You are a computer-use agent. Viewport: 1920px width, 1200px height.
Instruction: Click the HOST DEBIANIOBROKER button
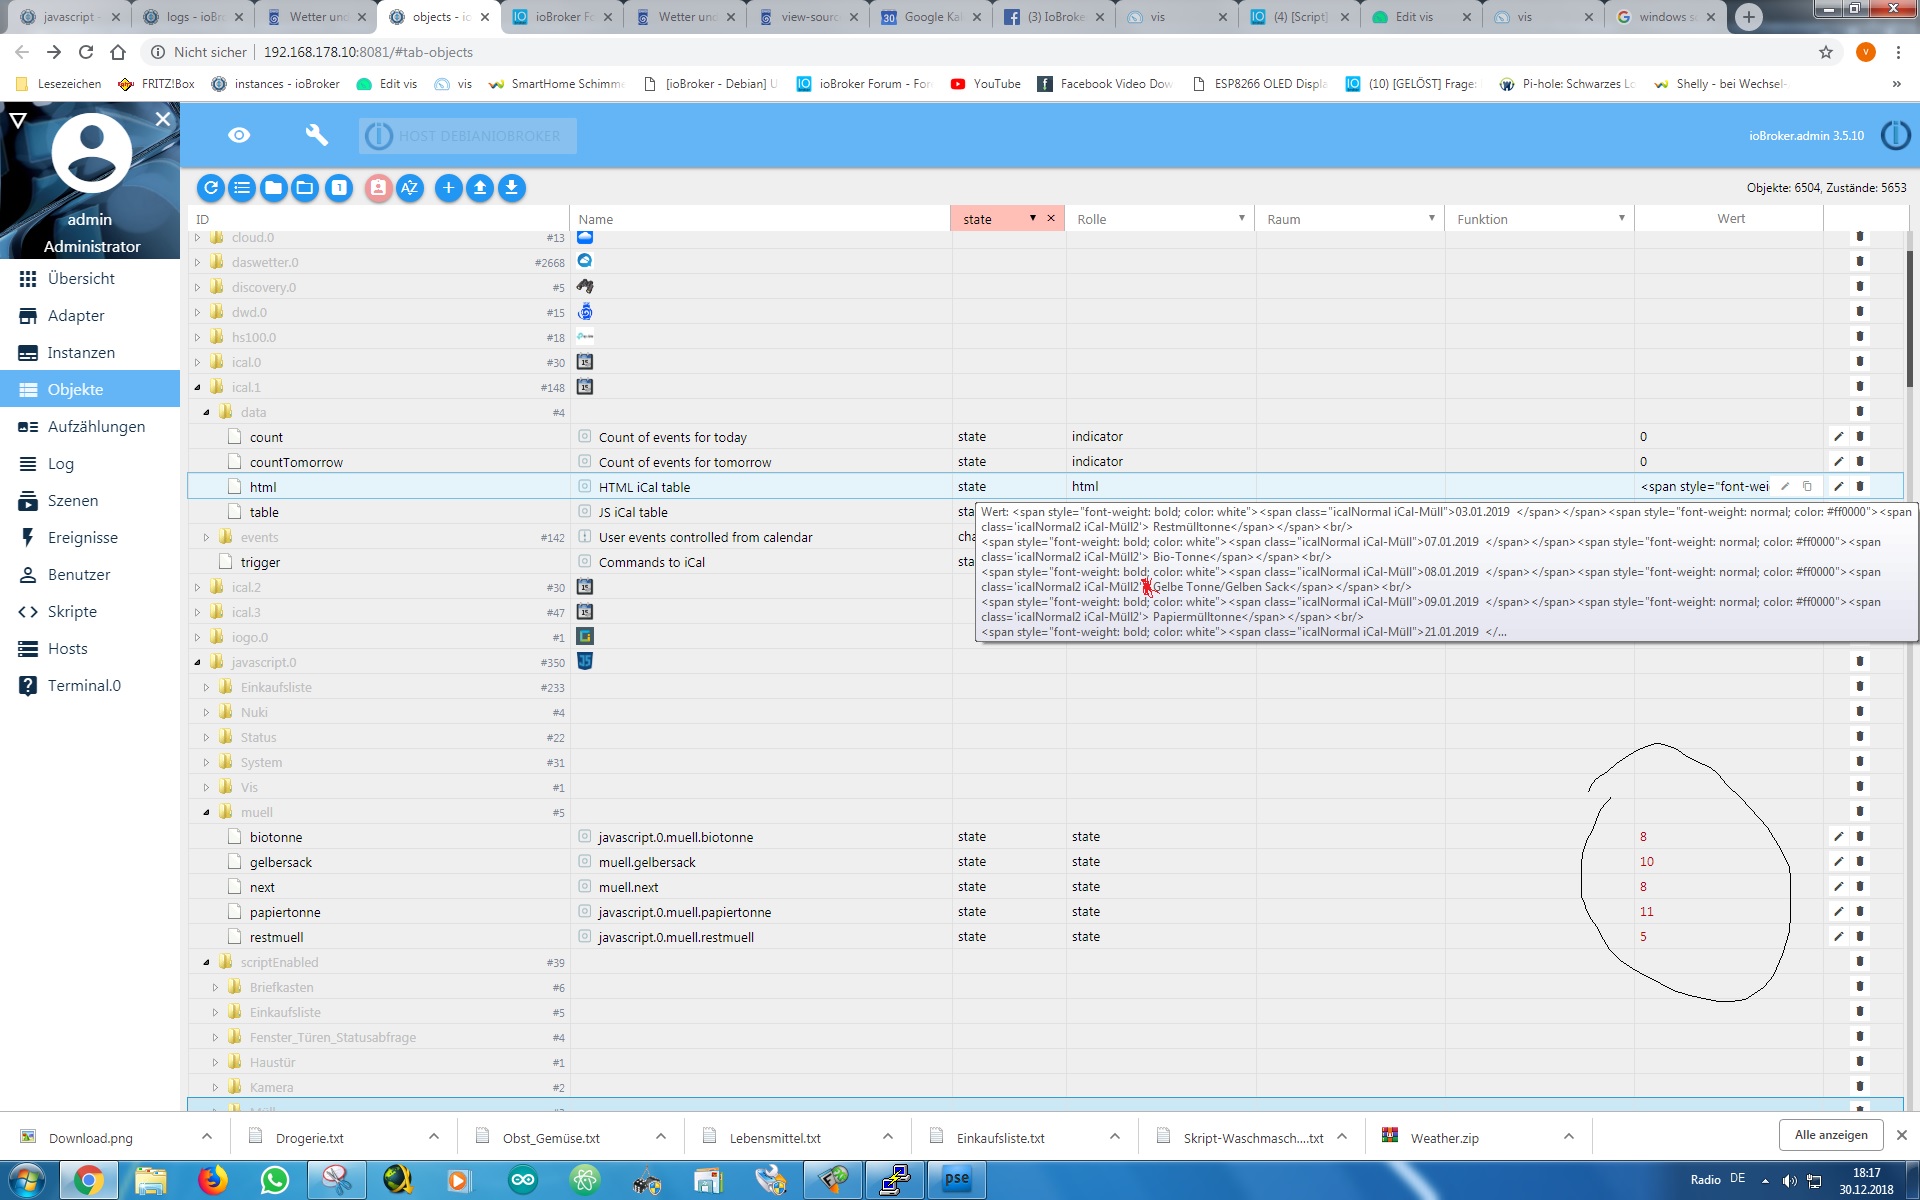tap(467, 136)
